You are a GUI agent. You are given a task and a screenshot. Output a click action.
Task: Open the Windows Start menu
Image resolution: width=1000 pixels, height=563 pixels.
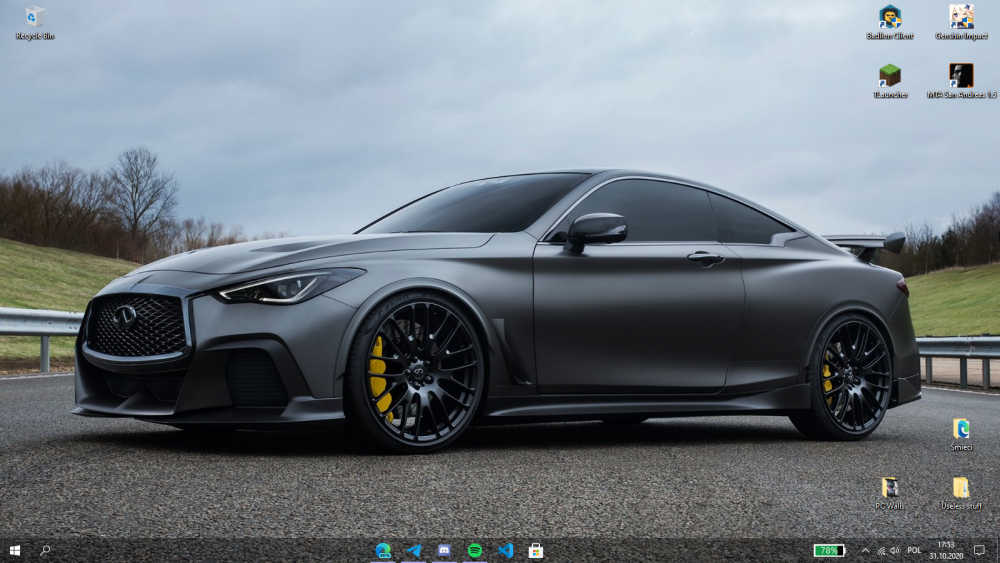[x=15, y=550]
